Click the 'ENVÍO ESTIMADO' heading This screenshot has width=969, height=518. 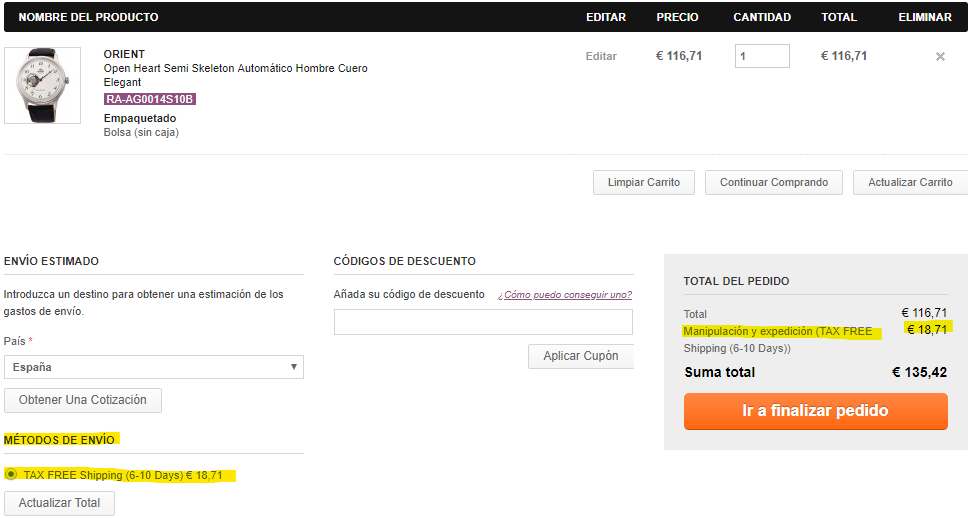[x=51, y=261]
